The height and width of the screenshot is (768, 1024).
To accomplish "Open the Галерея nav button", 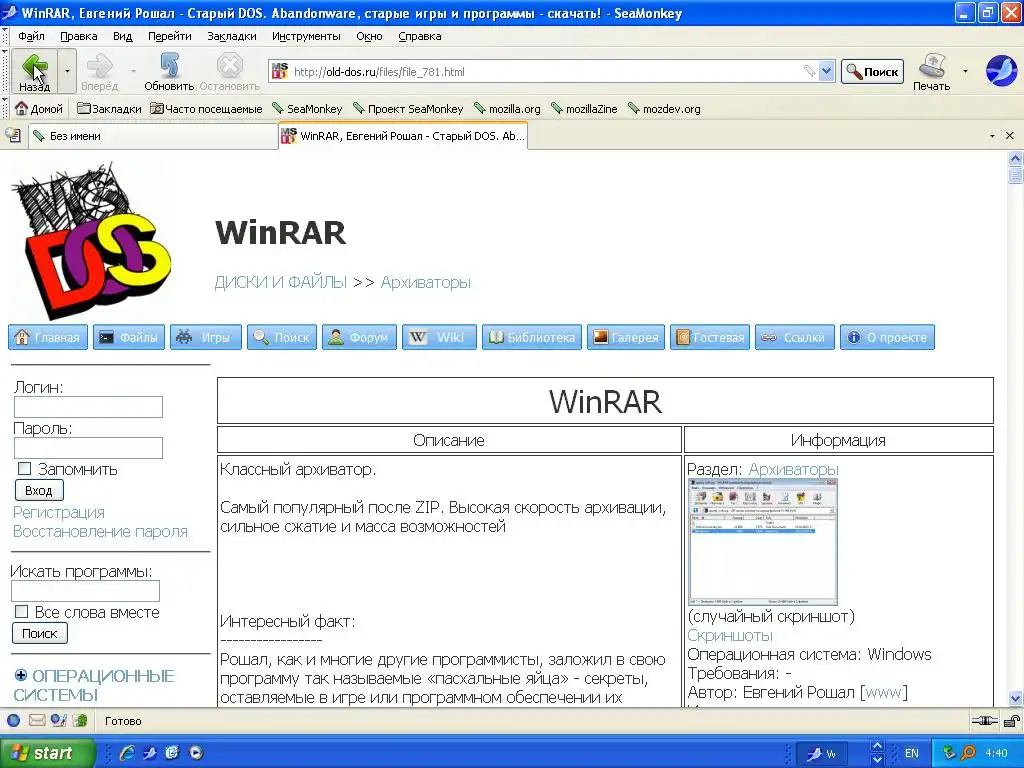I will point(626,337).
